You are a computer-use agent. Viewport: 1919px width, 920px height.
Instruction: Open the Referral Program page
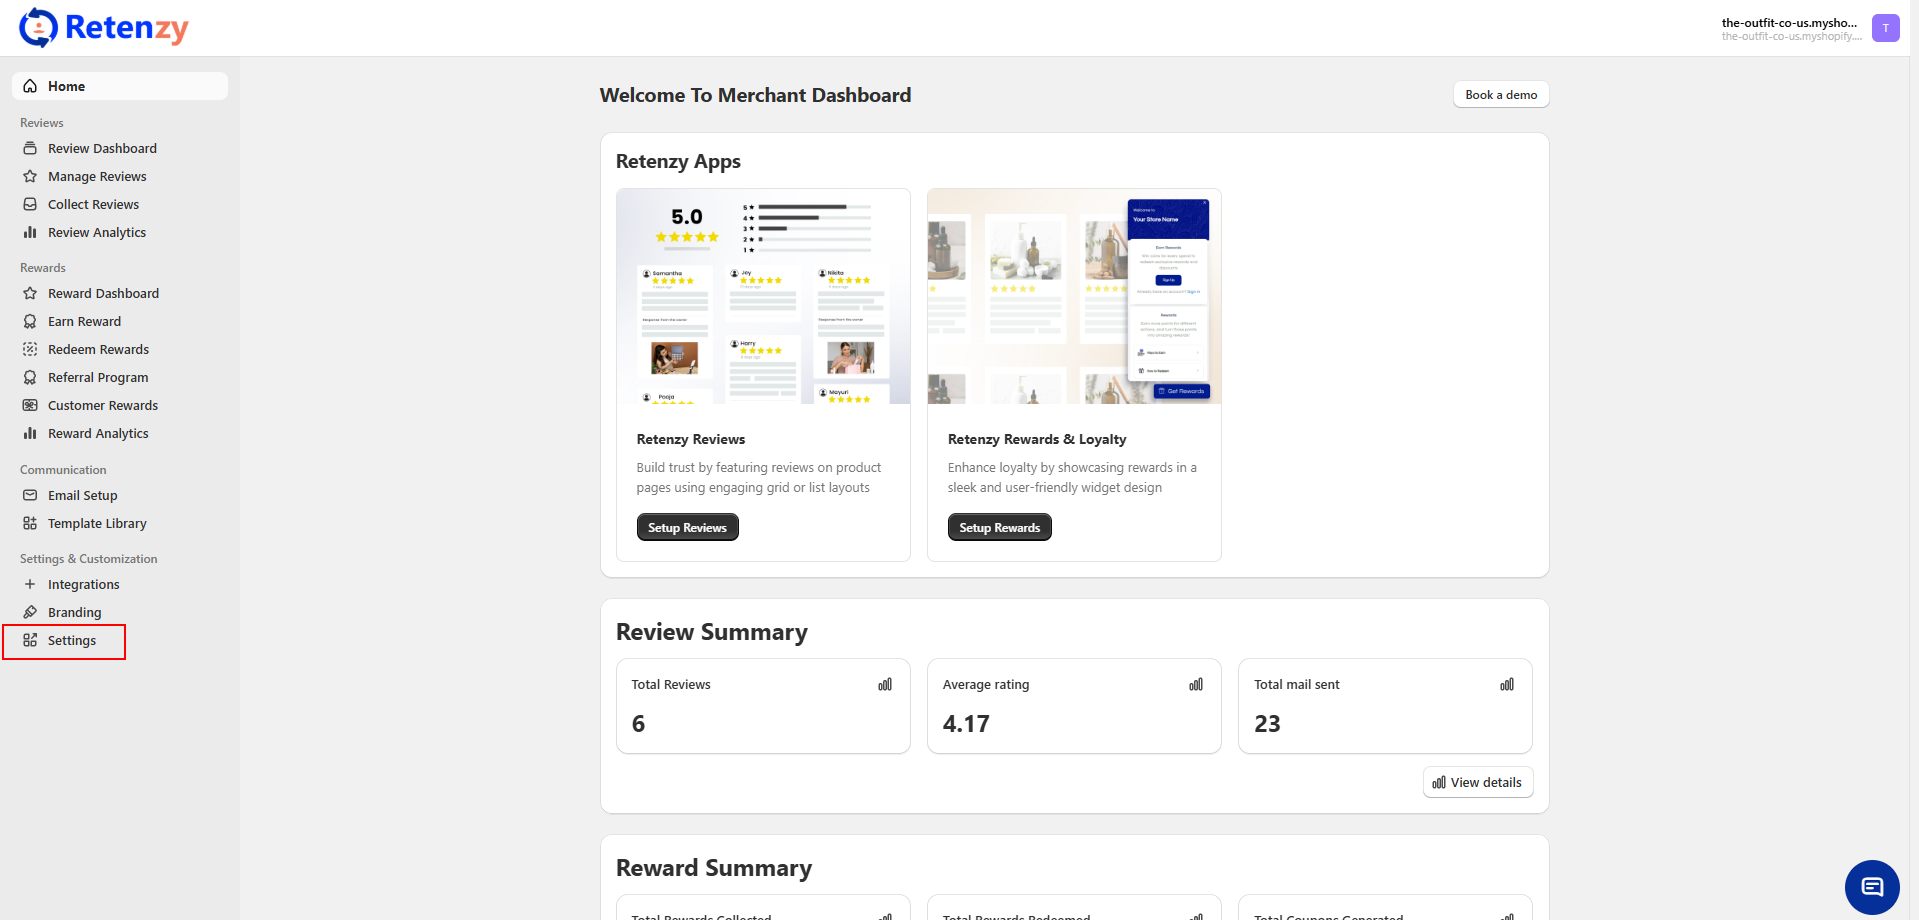(120, 377)
